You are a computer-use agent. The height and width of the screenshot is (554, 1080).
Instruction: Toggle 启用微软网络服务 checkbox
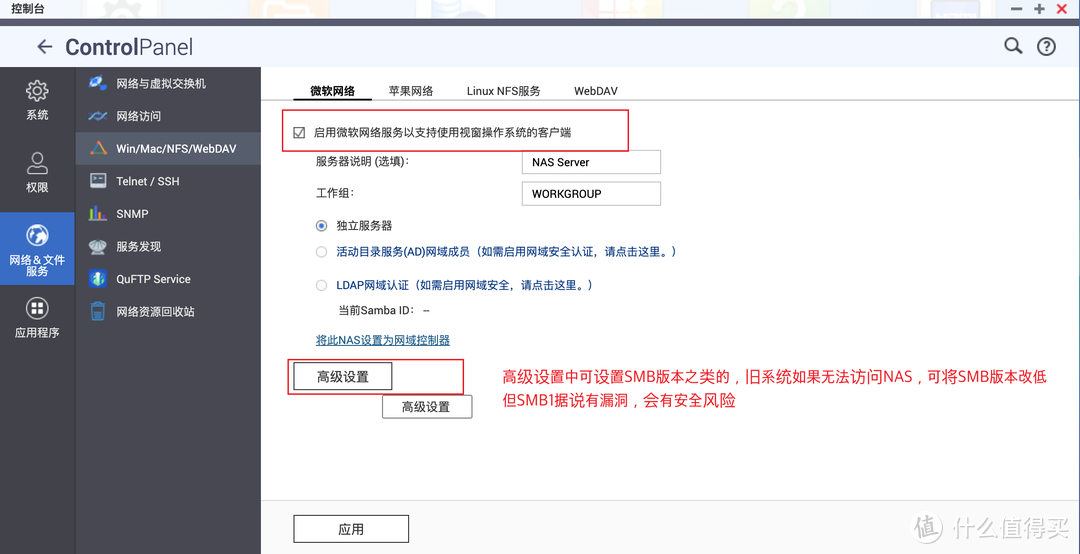[x=299, y=133]
